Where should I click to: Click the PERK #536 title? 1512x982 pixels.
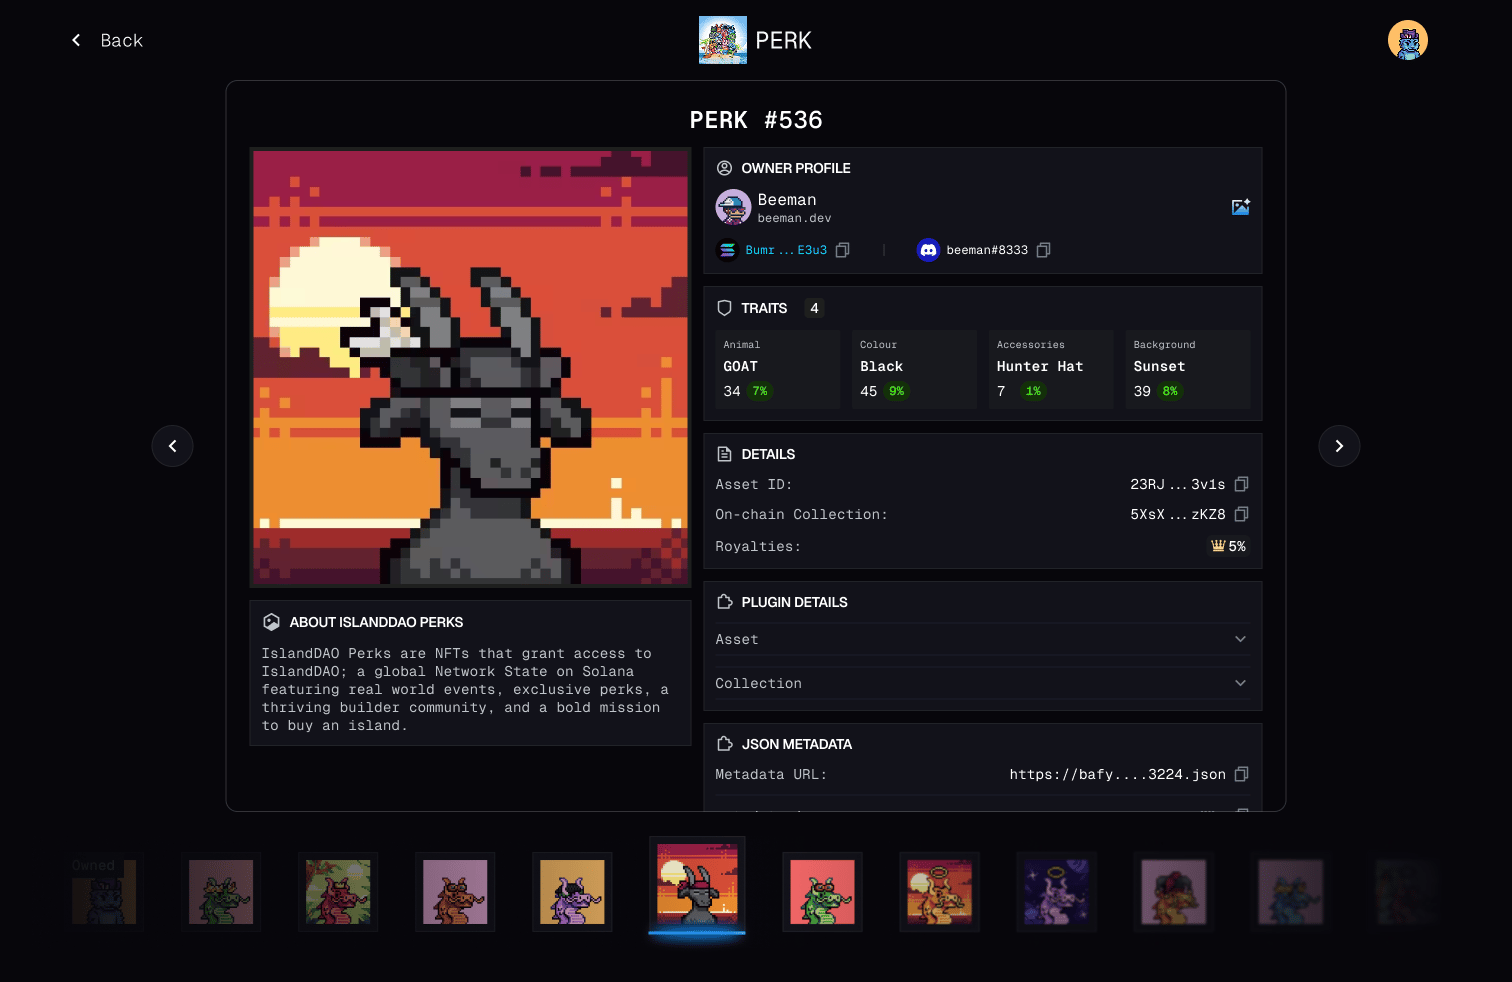[x=756, y=120]
